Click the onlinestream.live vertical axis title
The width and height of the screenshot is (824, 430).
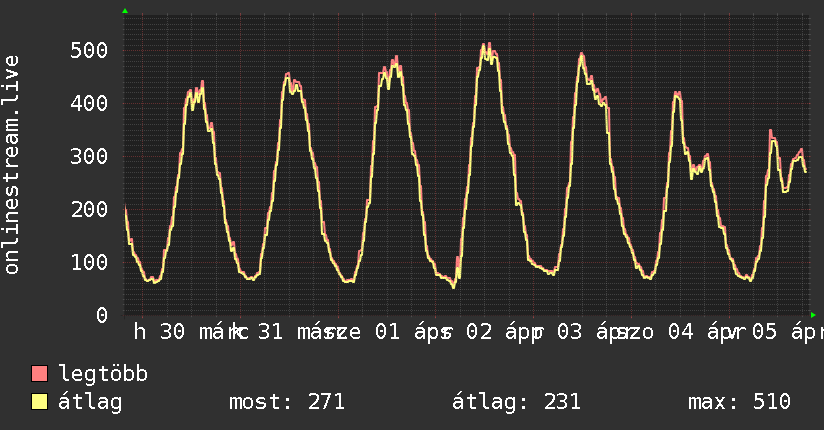click(12, 165)
